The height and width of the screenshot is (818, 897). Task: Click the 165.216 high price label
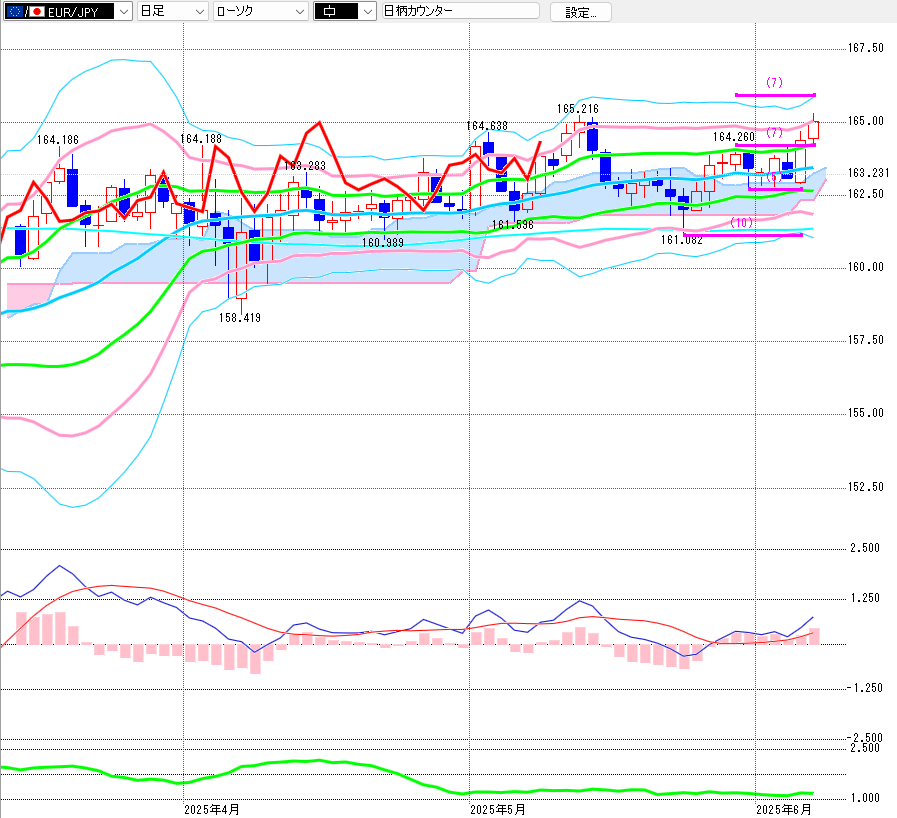coord(578,109)
